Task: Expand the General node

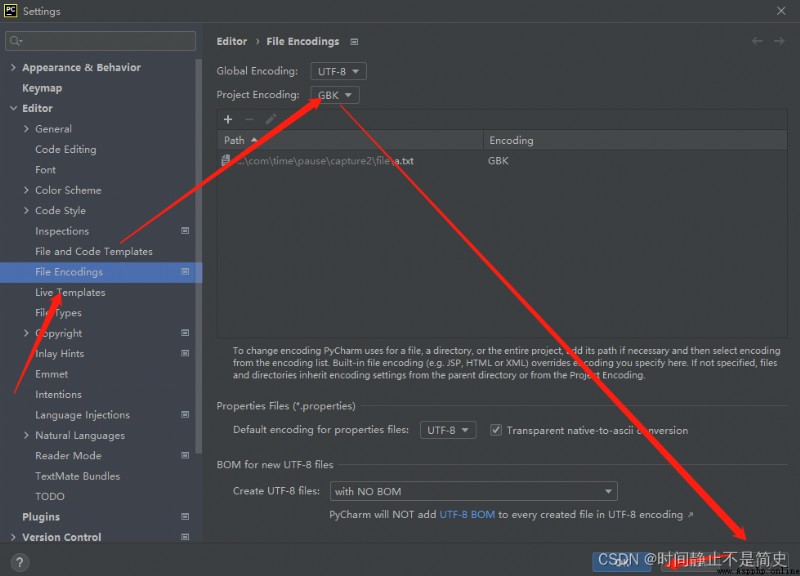Action: pos(26,129)
